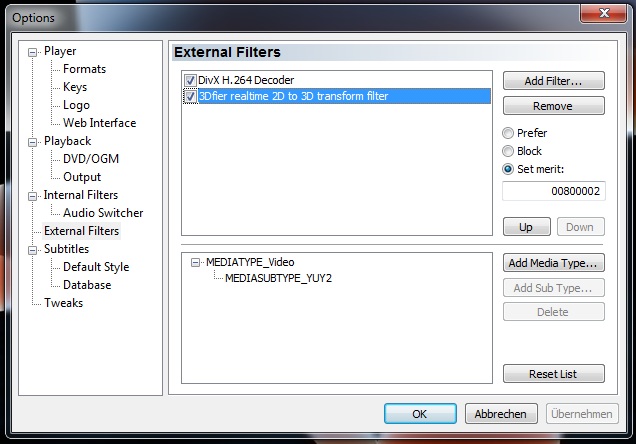This screenshot has width=636, height=444.
Task: Open the Output options page
Action: 82,177
